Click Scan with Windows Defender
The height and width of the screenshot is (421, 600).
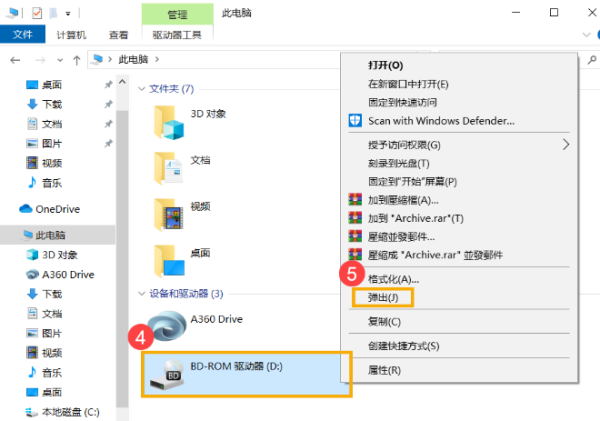(441, 121)
